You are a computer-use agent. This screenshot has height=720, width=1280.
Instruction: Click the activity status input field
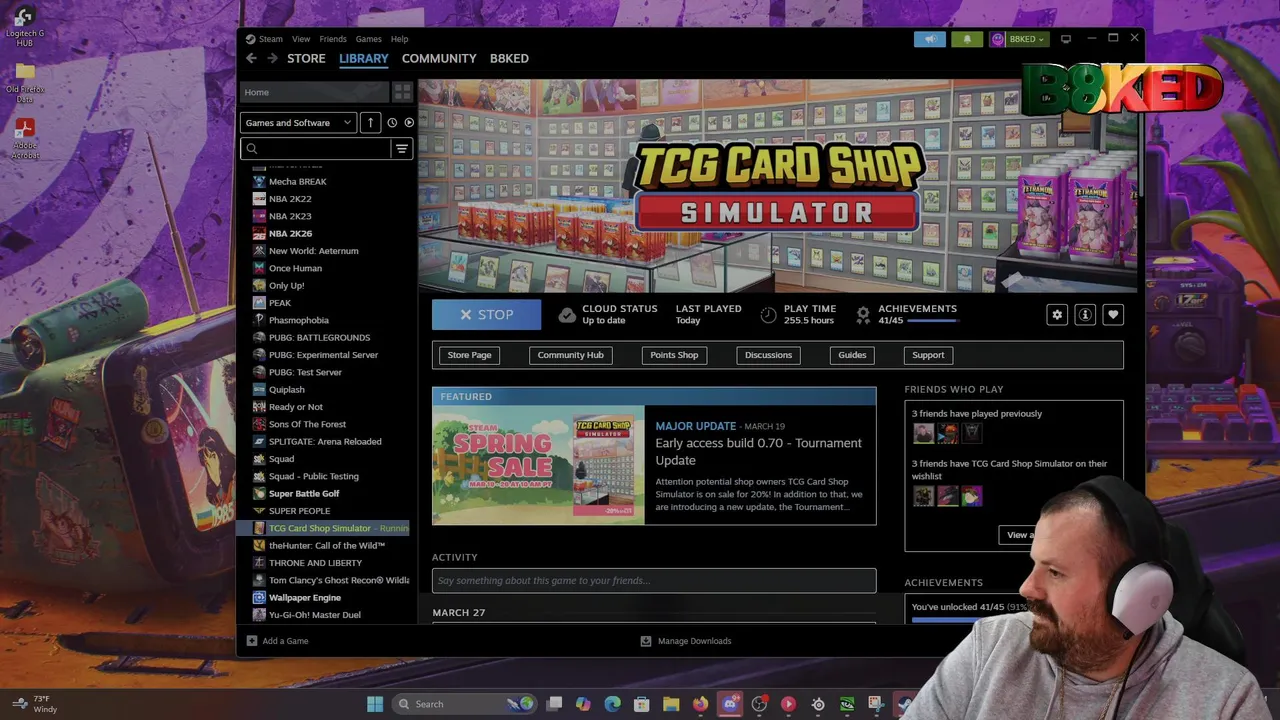tap(654, 580)
